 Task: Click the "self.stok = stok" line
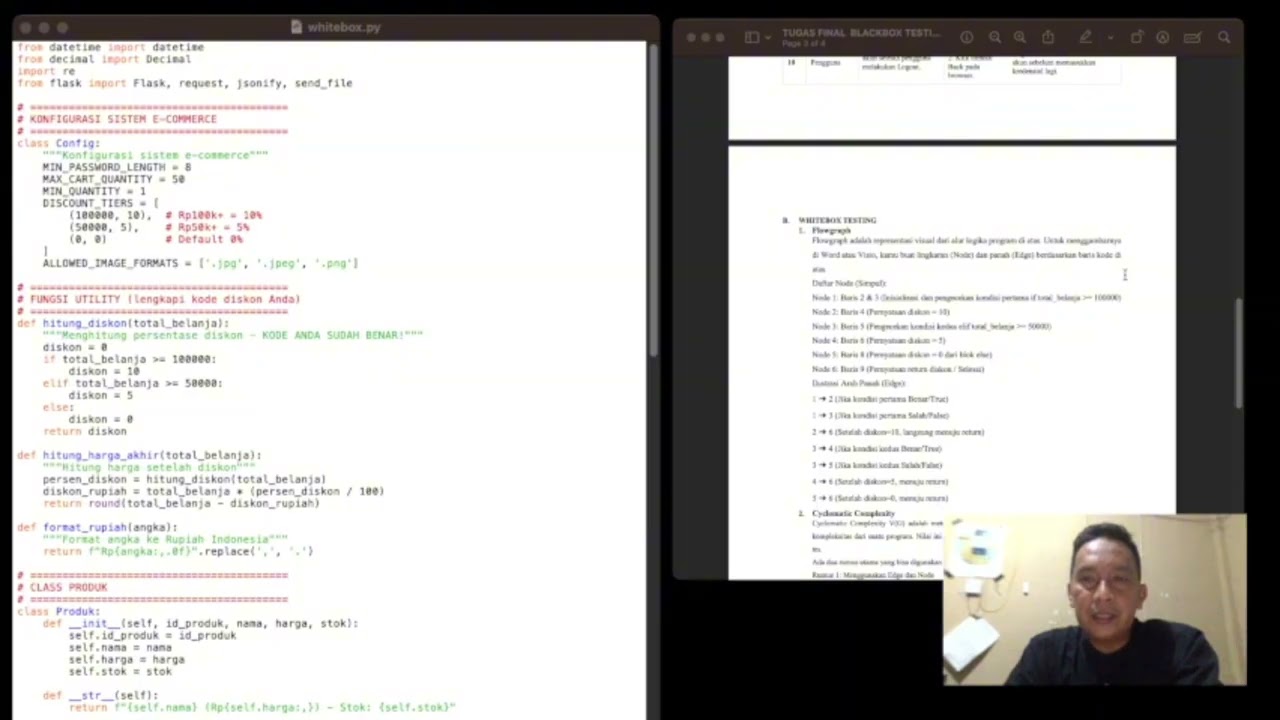click(x=120, y=671)
